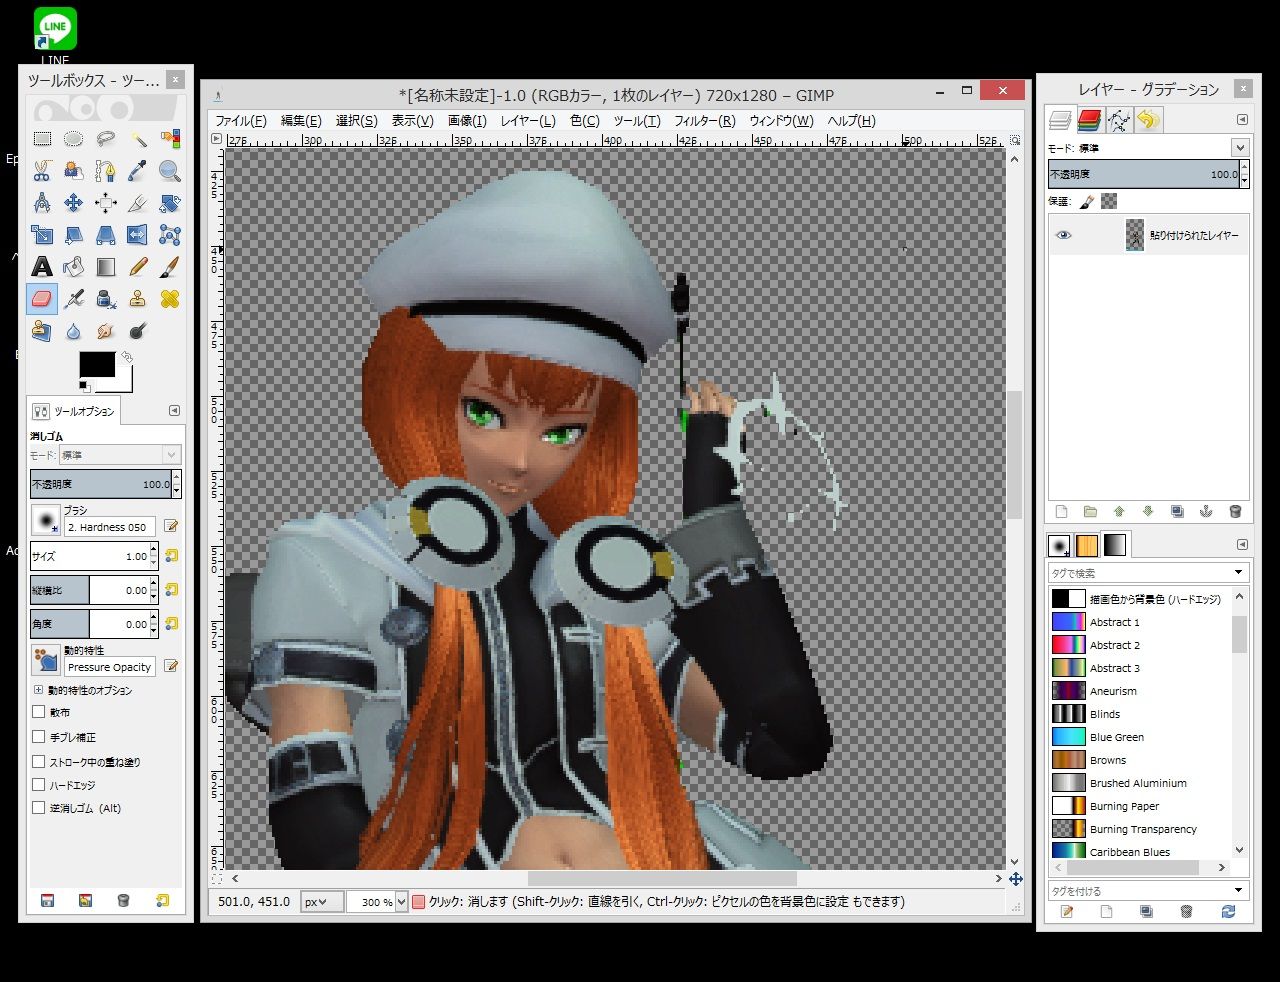Open the px unit dropdown
1280x982 pixels.
tap(321, 902)
